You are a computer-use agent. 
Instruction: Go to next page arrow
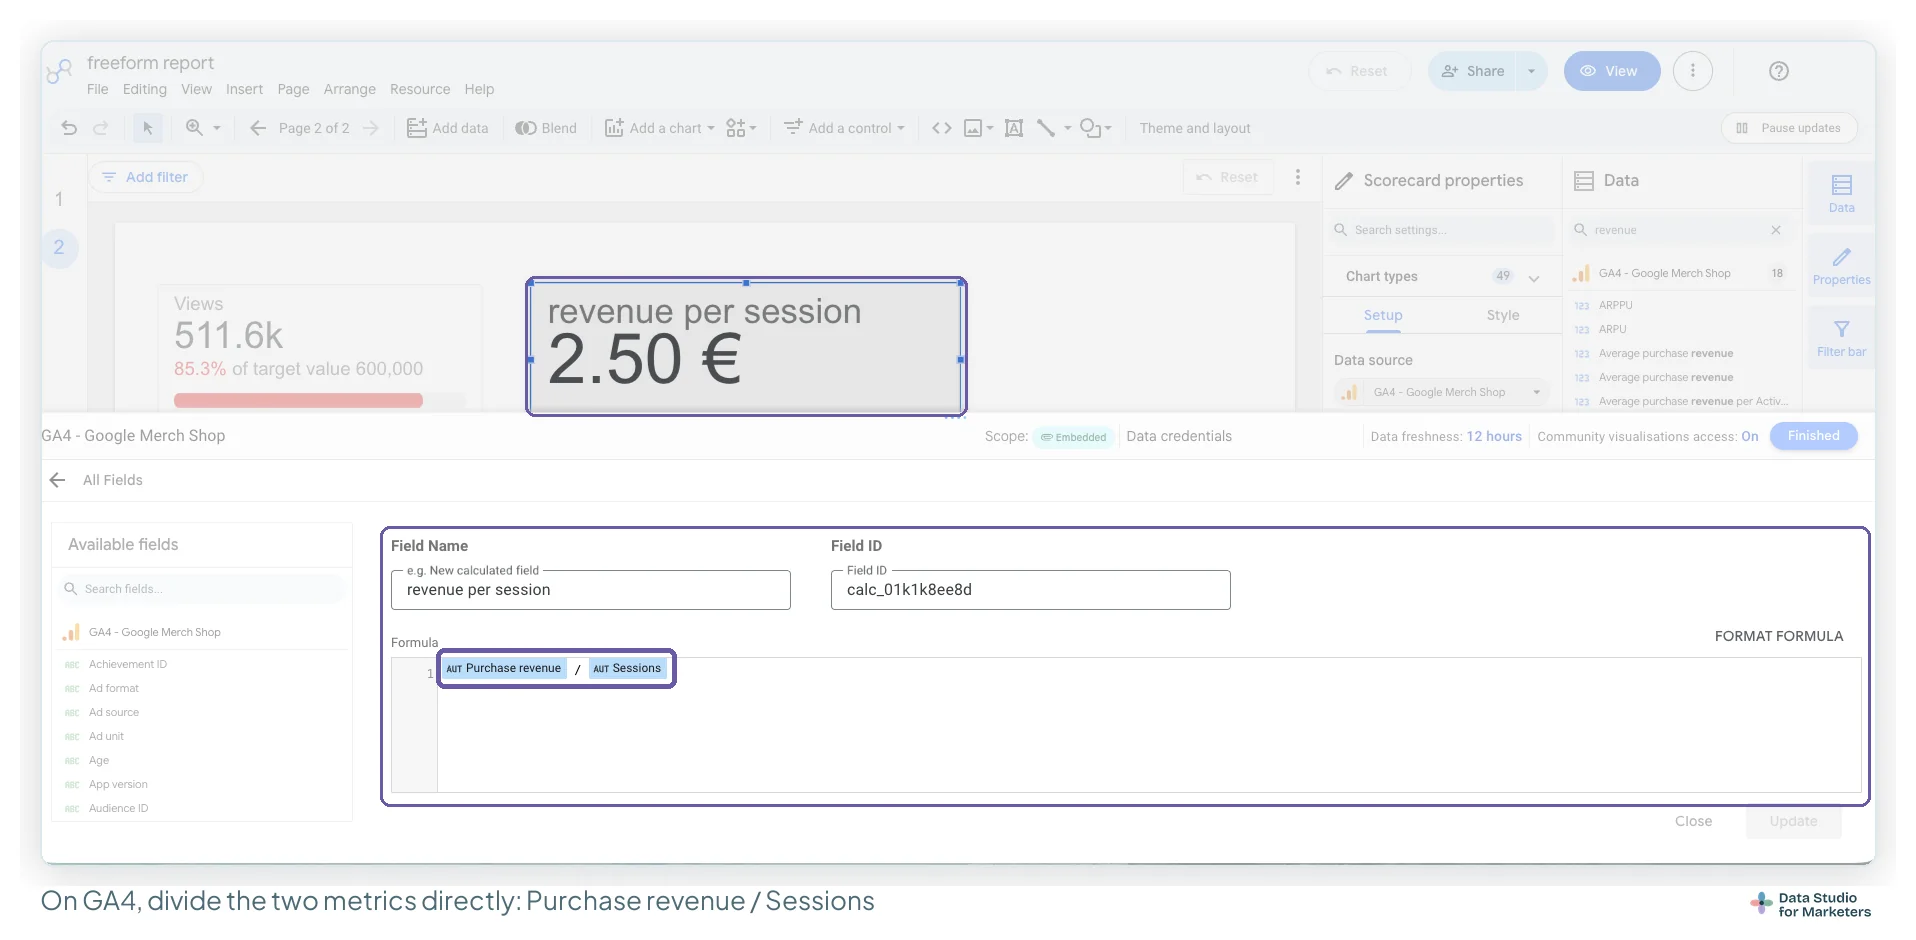click(371, 128)
